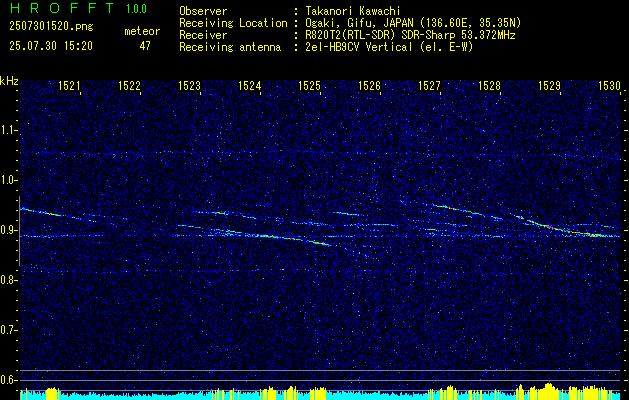
Task: Click the Receiver label
Action: [x=203, y=35]
